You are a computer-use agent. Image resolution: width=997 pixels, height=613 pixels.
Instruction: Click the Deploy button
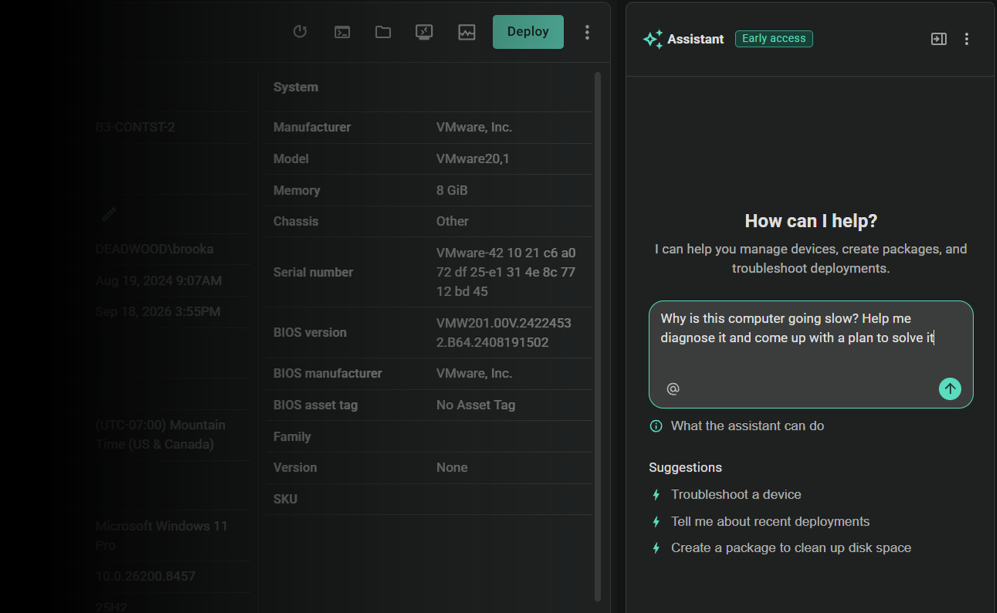(x=528, y=32)
